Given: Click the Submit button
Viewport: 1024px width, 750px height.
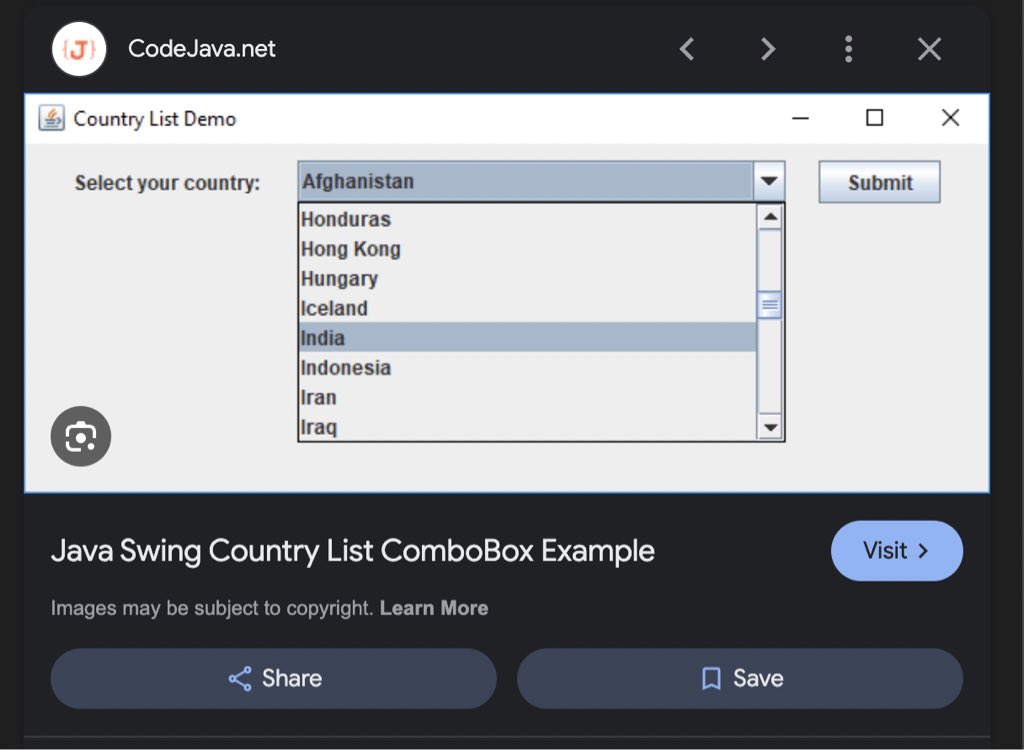Looking at the screenshot, I should (x=880, y=182).
